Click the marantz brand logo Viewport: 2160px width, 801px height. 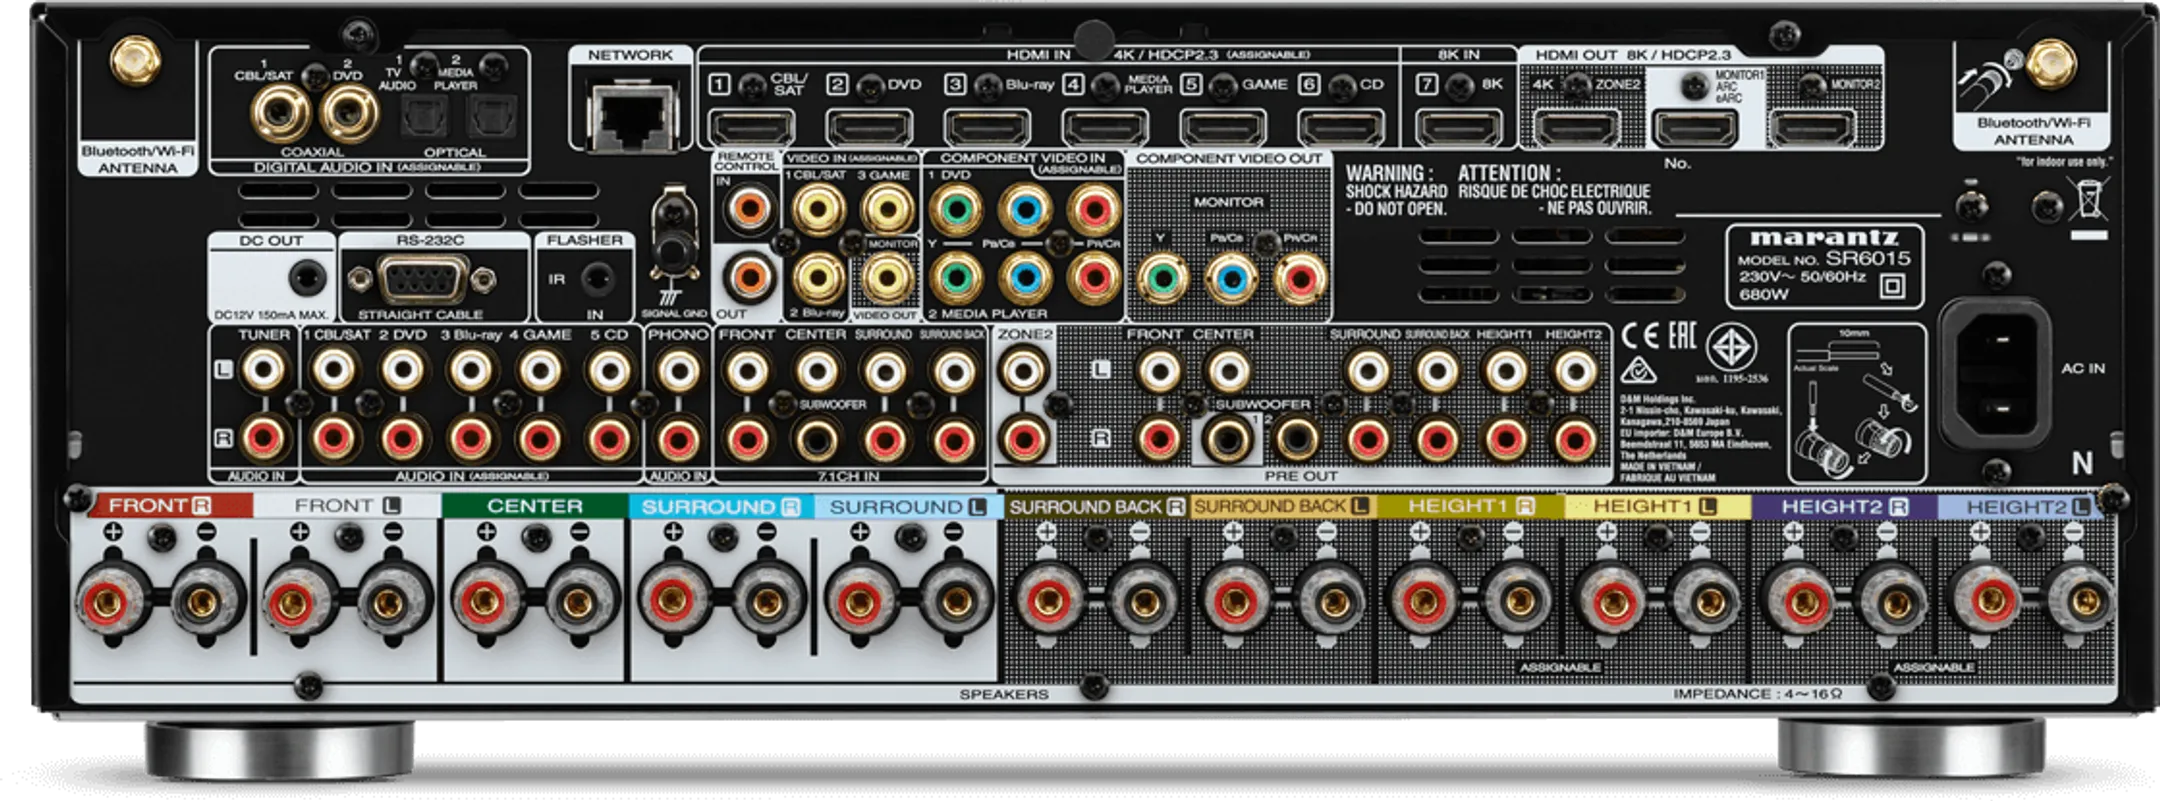(1824, 238)
